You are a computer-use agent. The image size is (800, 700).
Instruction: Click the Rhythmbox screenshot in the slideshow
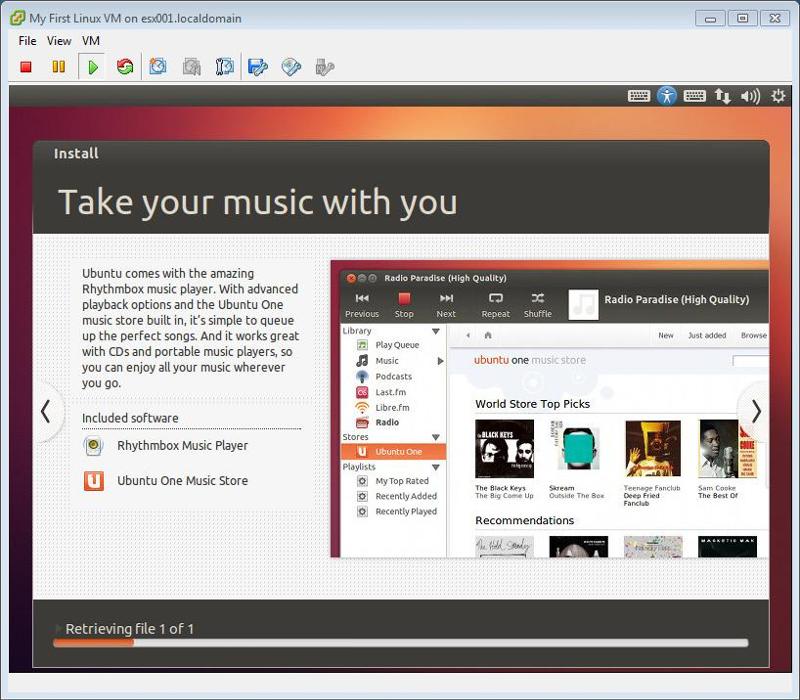(549, 409)
